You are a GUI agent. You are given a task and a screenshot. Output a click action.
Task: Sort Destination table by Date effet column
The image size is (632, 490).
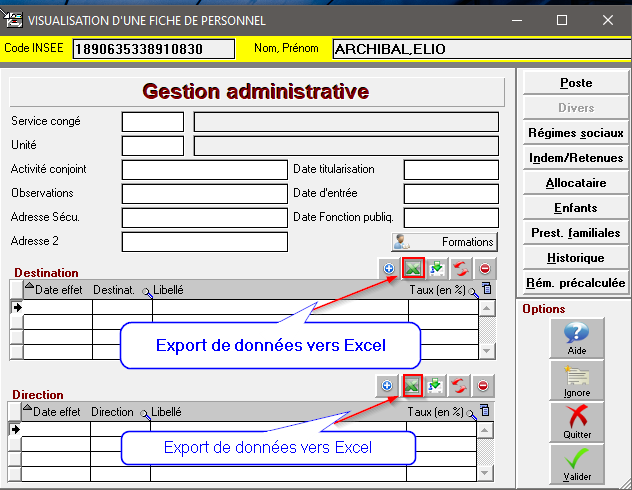(x=57, y=290)
